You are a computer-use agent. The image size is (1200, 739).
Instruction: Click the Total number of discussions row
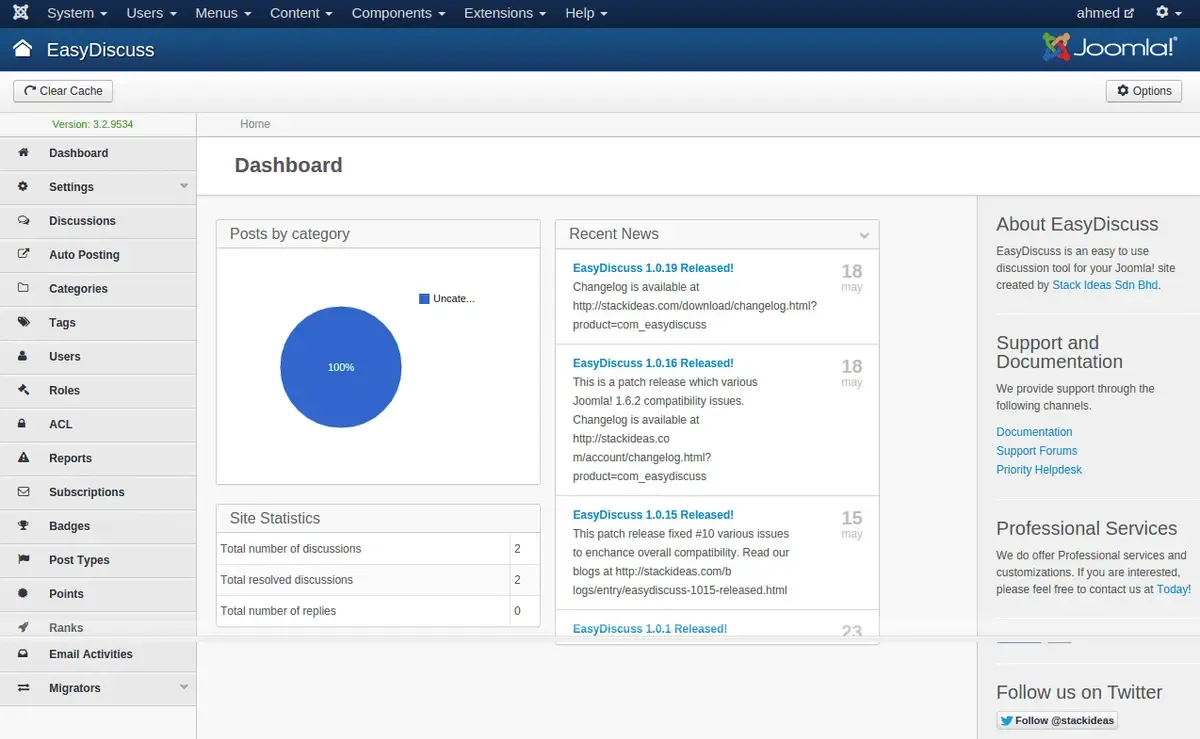coord(378,549)
